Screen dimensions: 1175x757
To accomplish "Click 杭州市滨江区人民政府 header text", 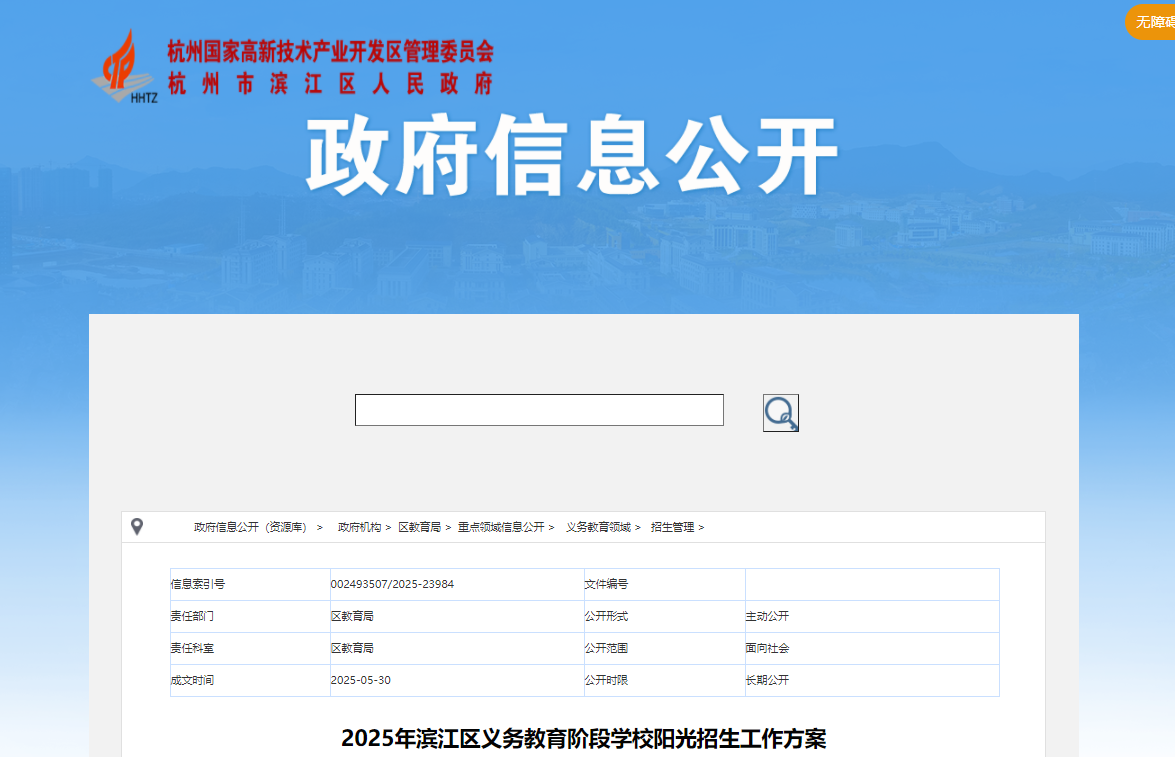I will [330, 84].
